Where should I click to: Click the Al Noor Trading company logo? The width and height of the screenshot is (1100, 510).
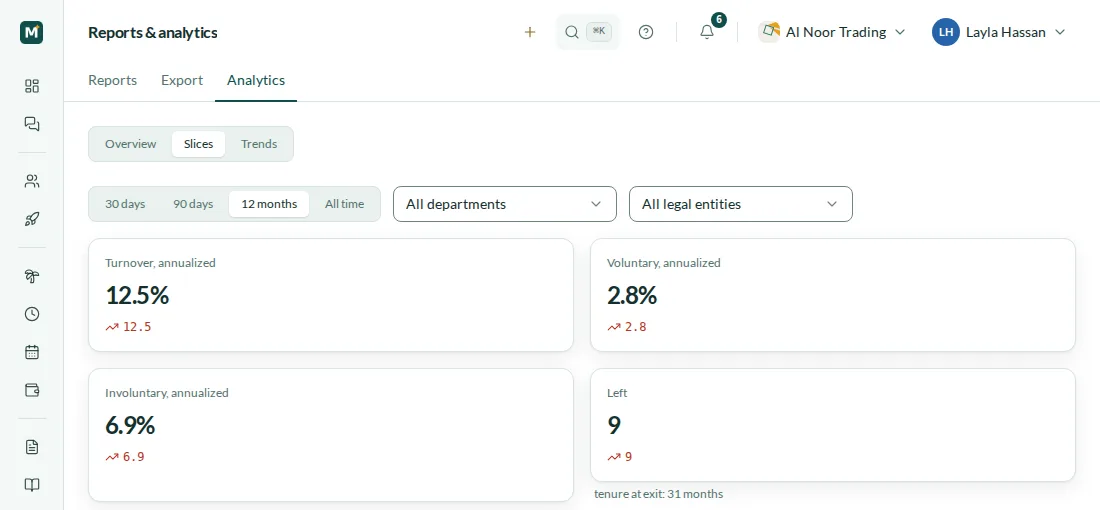770,32
